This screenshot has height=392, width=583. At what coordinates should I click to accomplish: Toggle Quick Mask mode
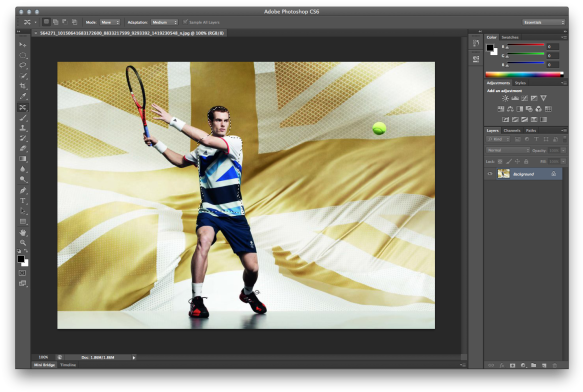[22, 273]
